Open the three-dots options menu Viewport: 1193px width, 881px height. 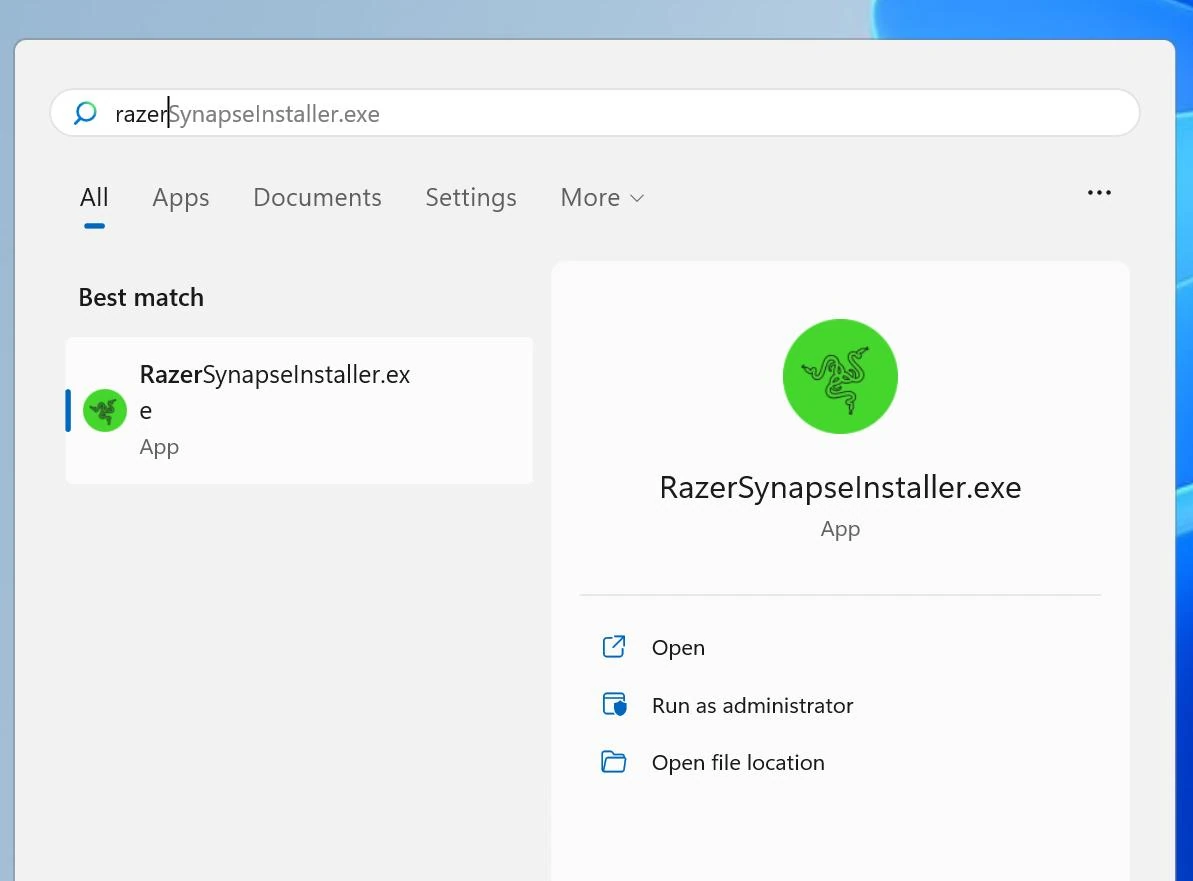1099,193
